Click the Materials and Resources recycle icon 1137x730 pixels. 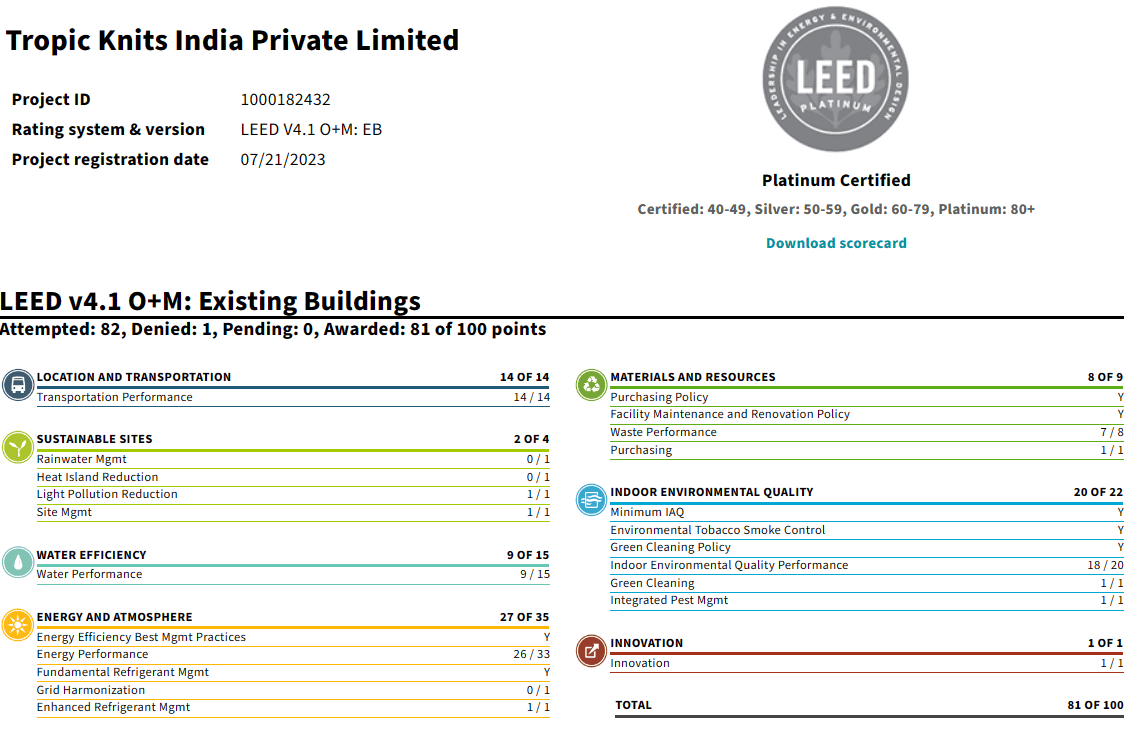592,385
